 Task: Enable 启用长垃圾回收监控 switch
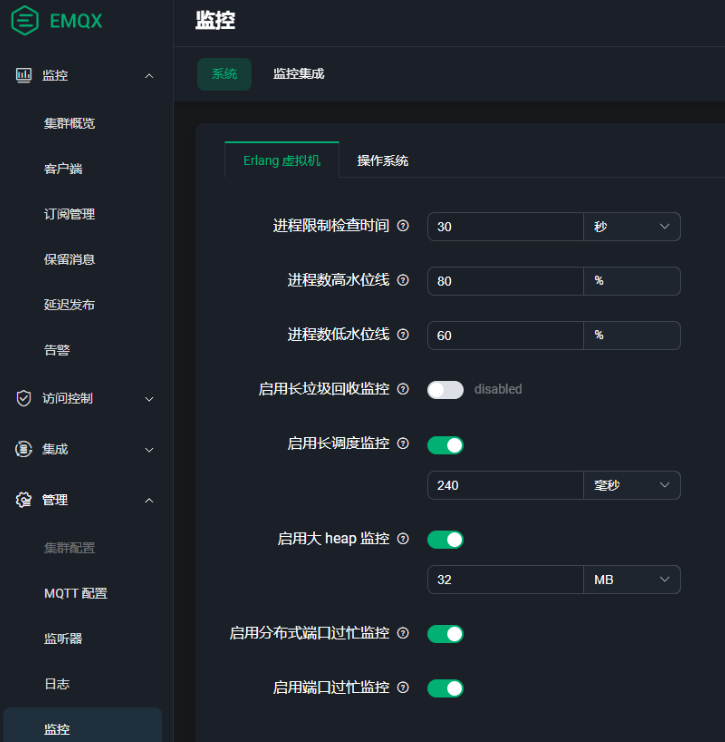click(445, 389)
